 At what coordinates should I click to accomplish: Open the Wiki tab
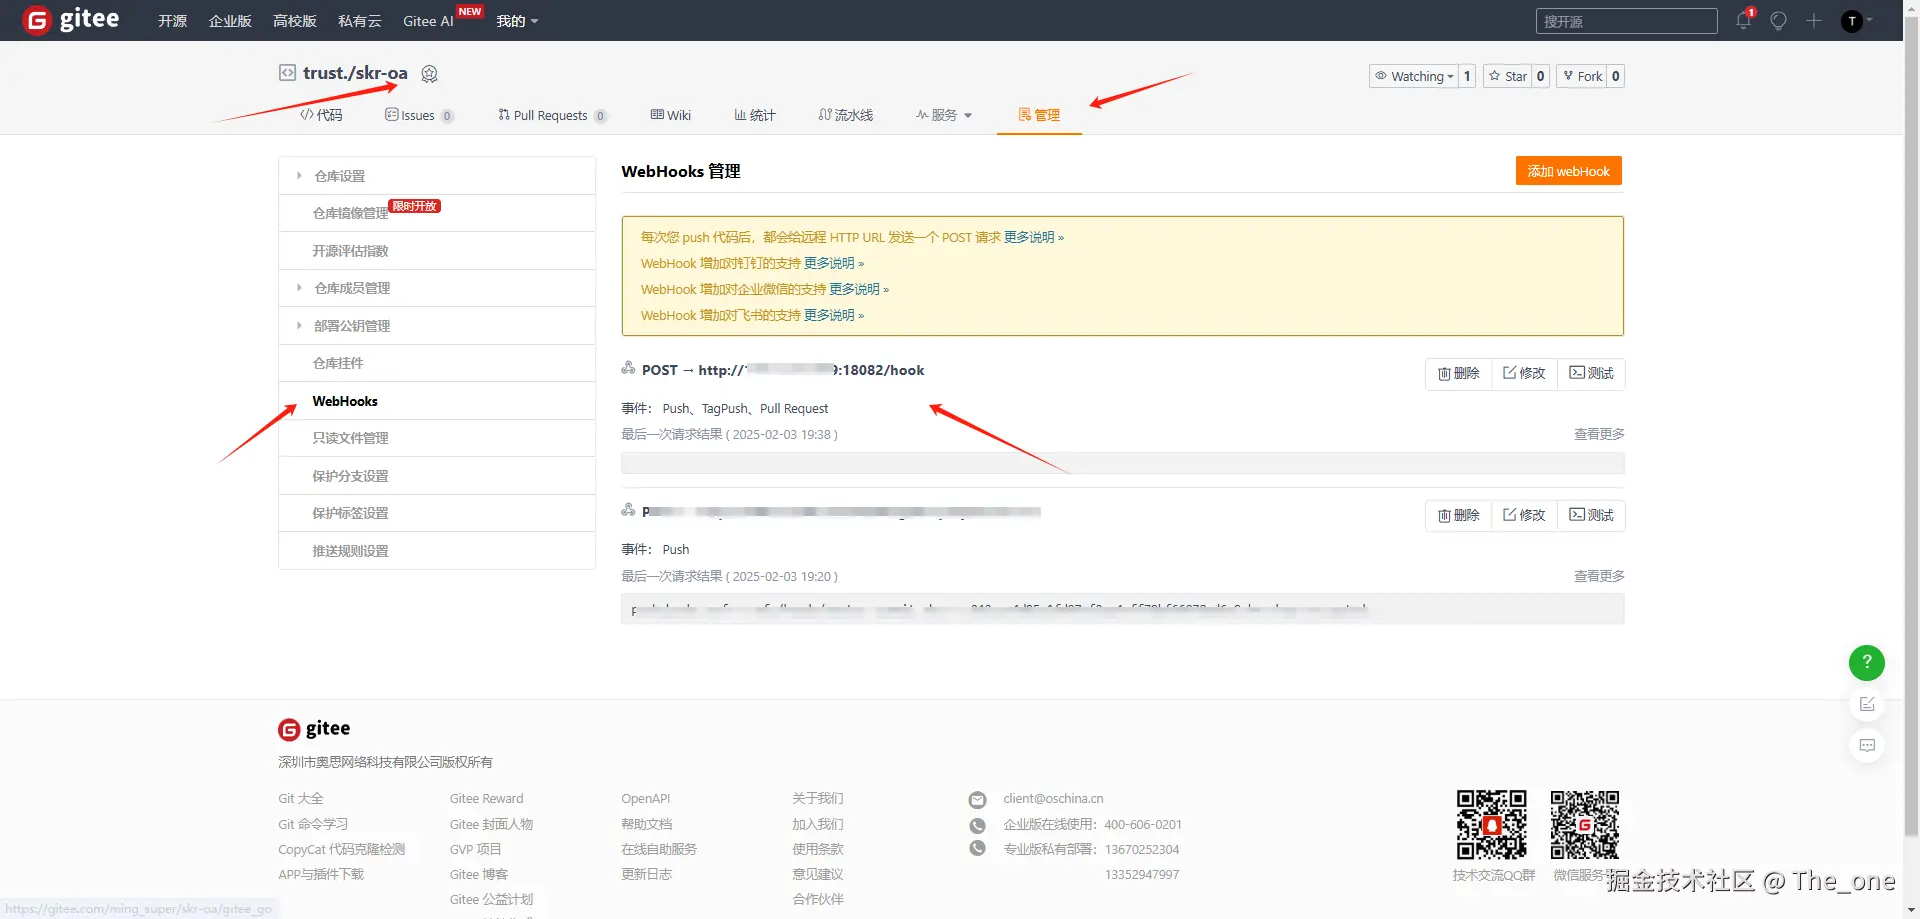(x=670, y=115)
